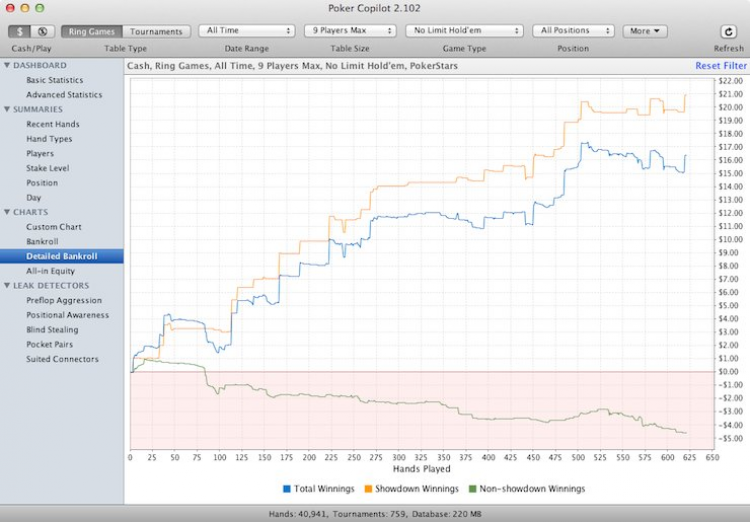Select Recent Hands in the sidebar

pyautogui.click(x=53, y=124)
